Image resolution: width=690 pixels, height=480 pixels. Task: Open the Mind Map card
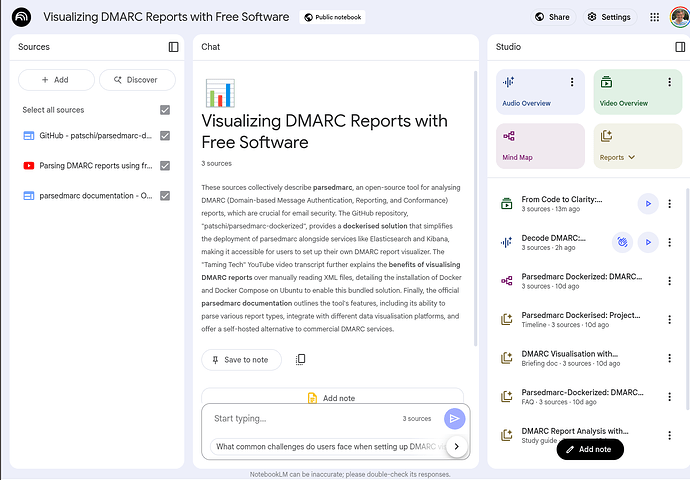[x=540, y=146]
